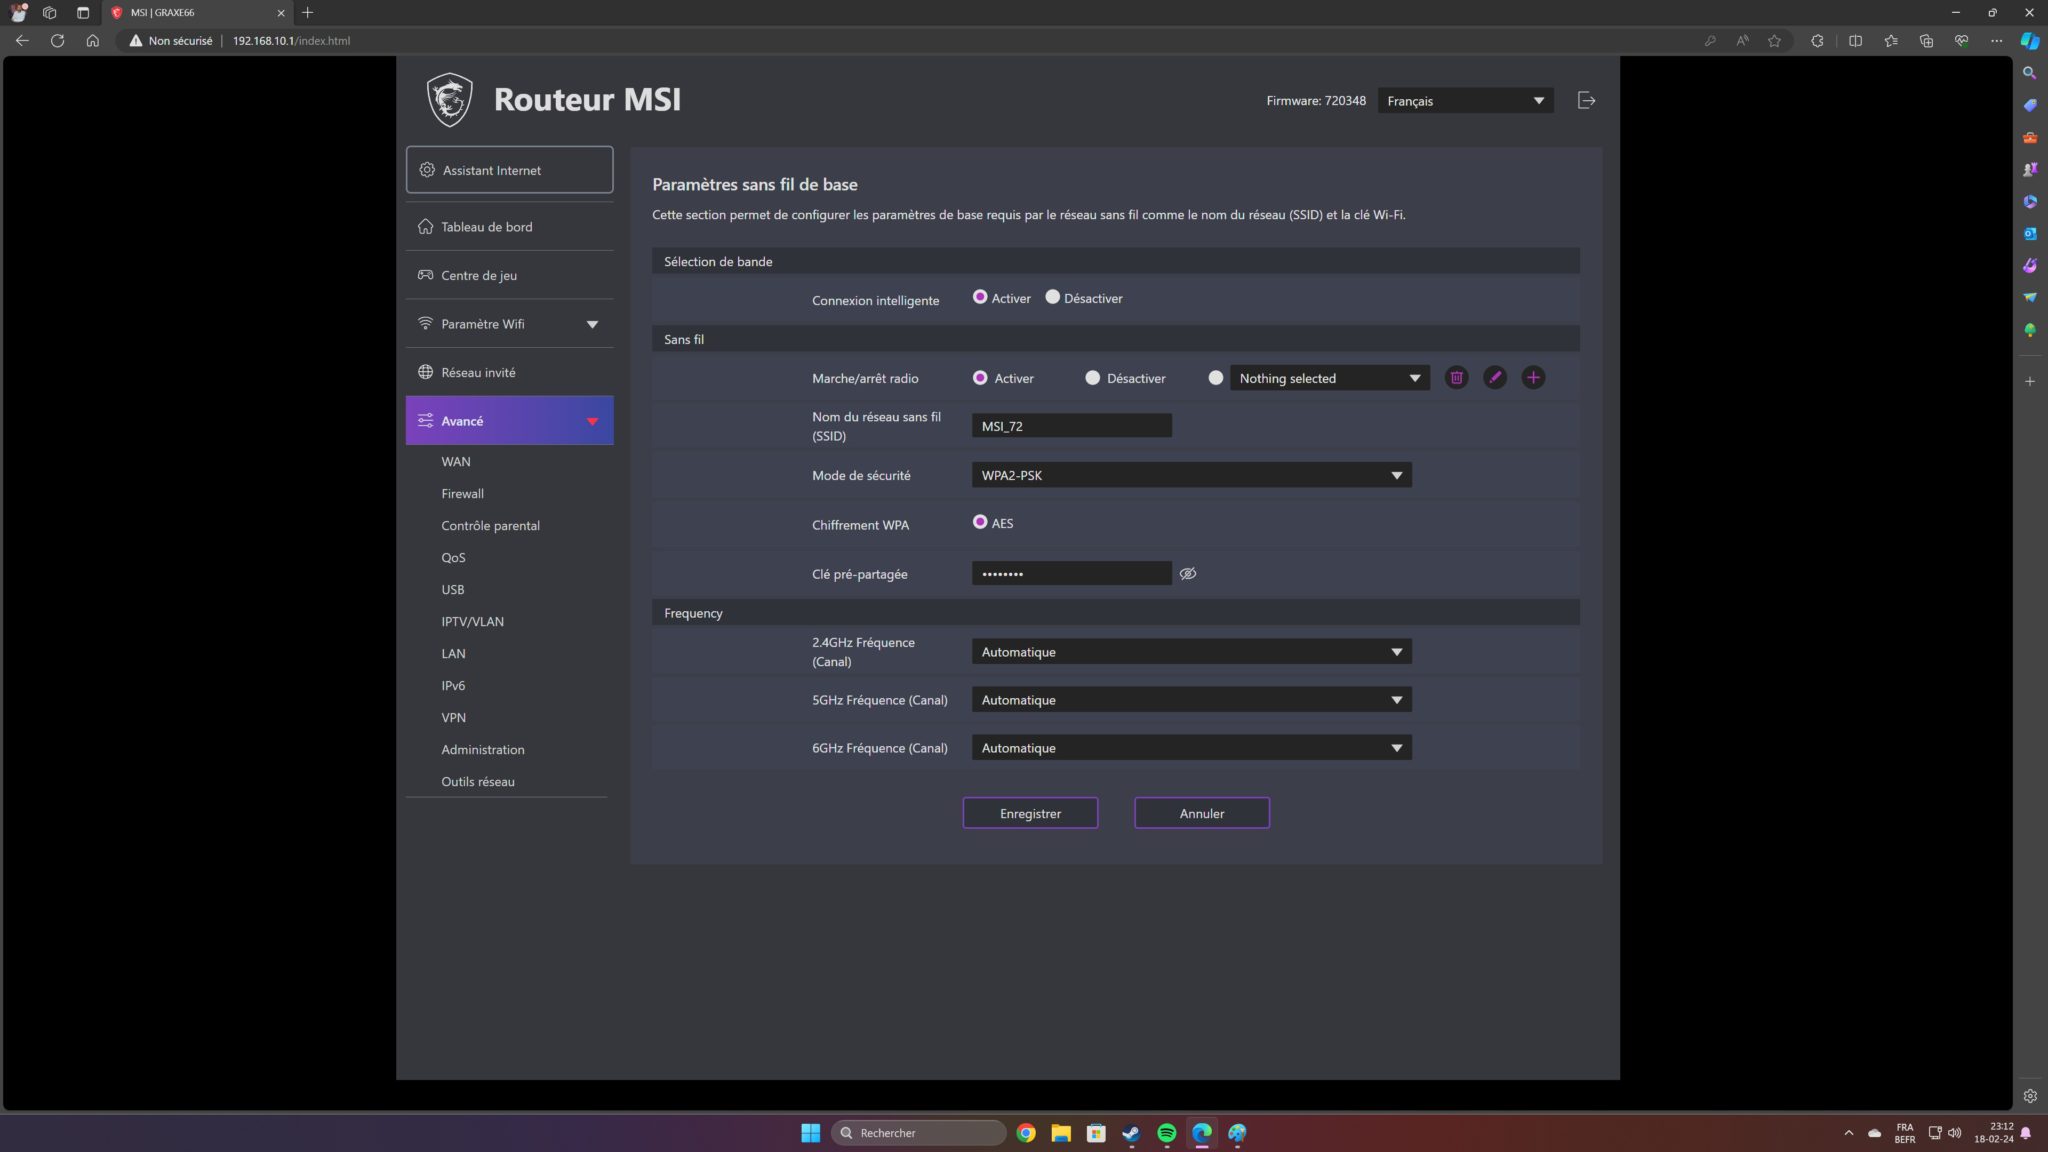Screen dimensions: 2048x1152
Task: Click the plus add icon in radio row
Action: pyautogui.click(x=1533, y=378)
